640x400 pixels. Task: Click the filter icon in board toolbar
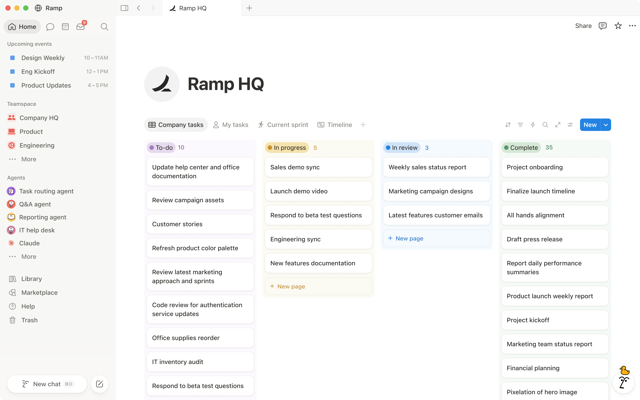pos(520,125)
